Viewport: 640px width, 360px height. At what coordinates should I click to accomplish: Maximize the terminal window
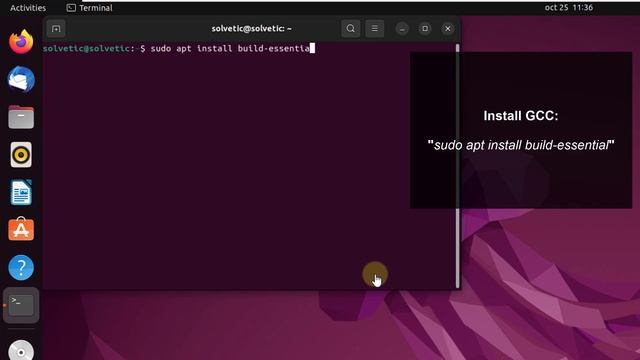[425, 29]
